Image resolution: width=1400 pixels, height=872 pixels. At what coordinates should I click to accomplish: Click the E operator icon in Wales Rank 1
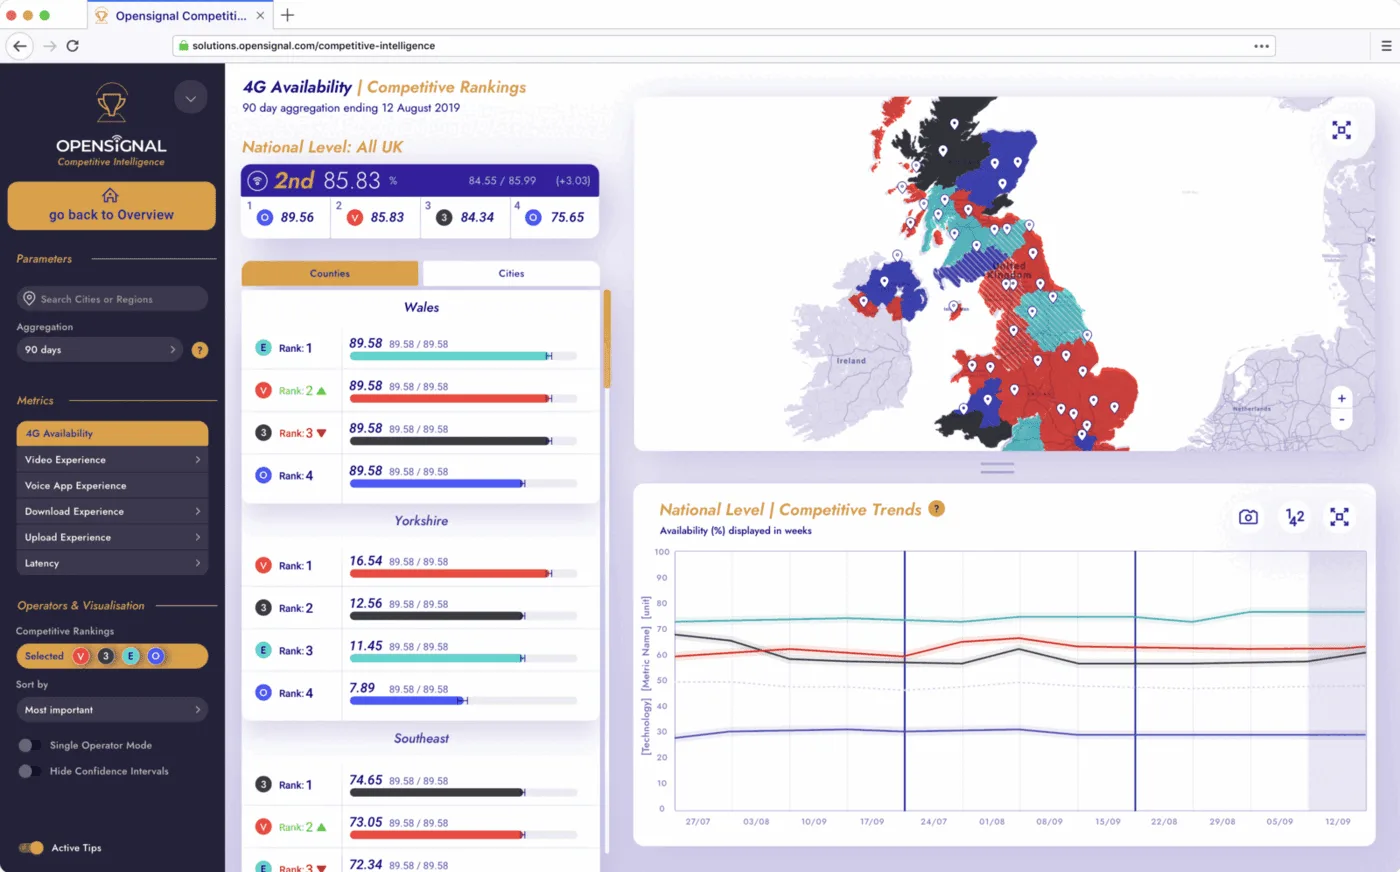[x=263, y=348]
